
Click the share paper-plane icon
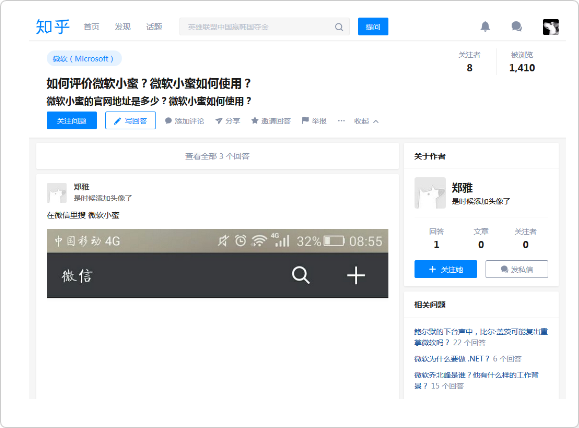219,121
